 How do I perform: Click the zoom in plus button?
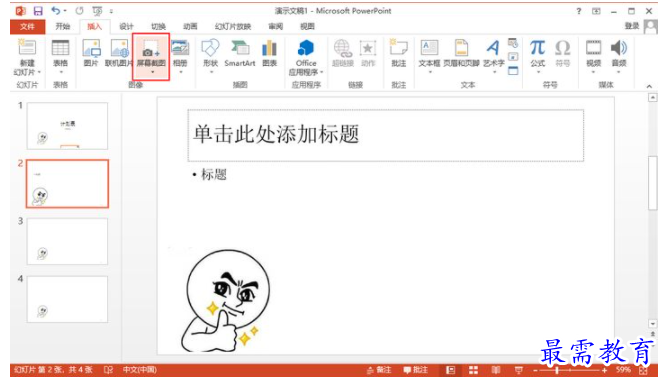pos(605,370)
